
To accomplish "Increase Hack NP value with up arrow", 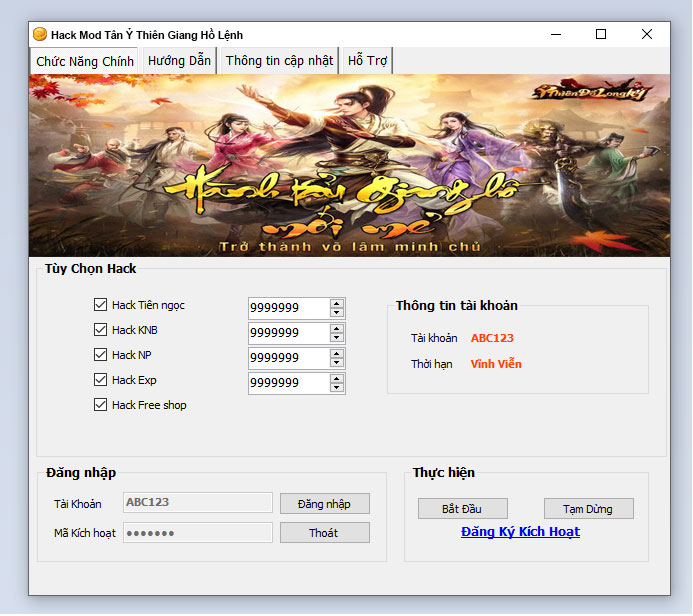I will [337, 354].
